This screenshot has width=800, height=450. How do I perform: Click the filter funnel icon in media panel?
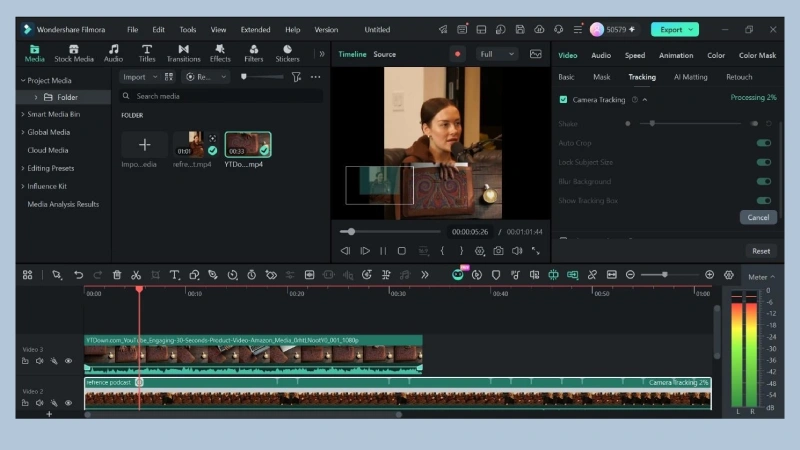tap(296, 77)
